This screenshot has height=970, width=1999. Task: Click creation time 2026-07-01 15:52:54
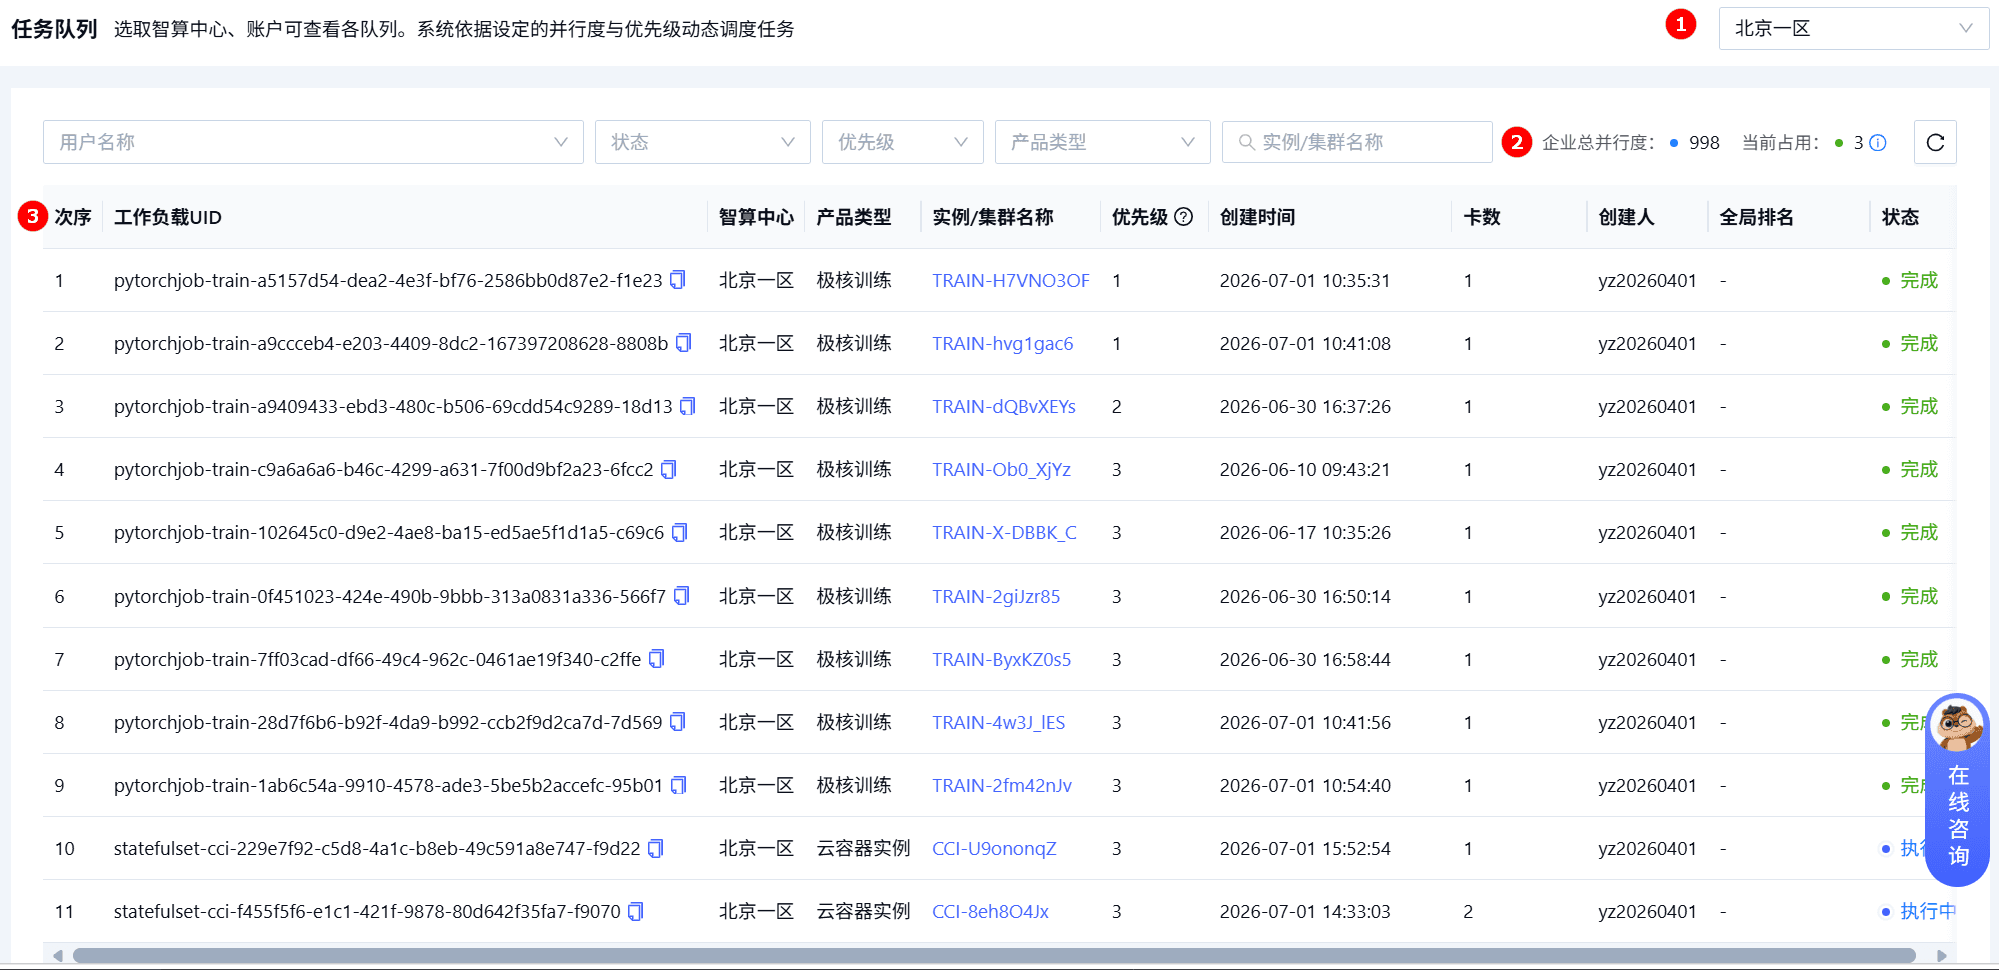coord(1305,849)
